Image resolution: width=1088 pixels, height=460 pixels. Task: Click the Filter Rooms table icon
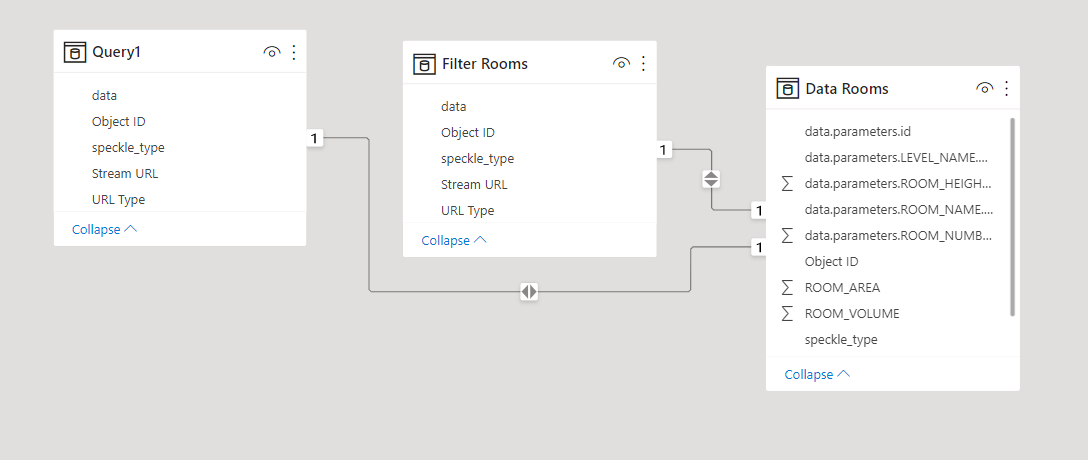click(424, 64)
